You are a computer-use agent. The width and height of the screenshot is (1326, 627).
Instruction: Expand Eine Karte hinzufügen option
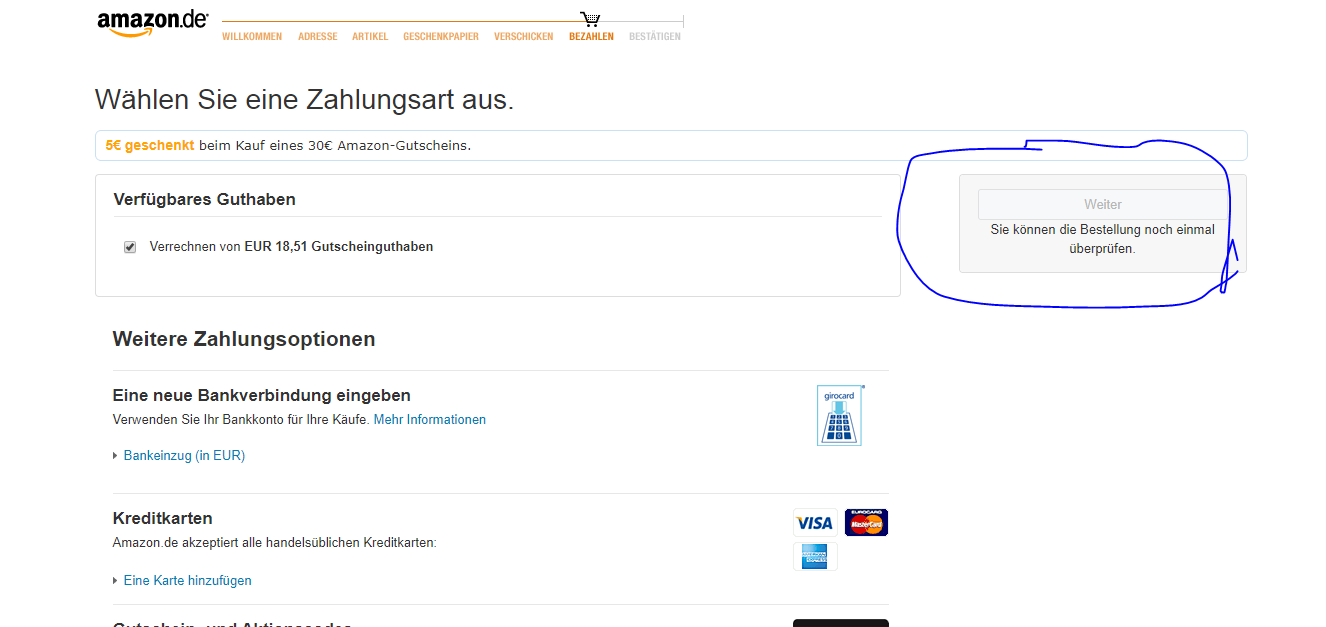(x=187, y=581)
